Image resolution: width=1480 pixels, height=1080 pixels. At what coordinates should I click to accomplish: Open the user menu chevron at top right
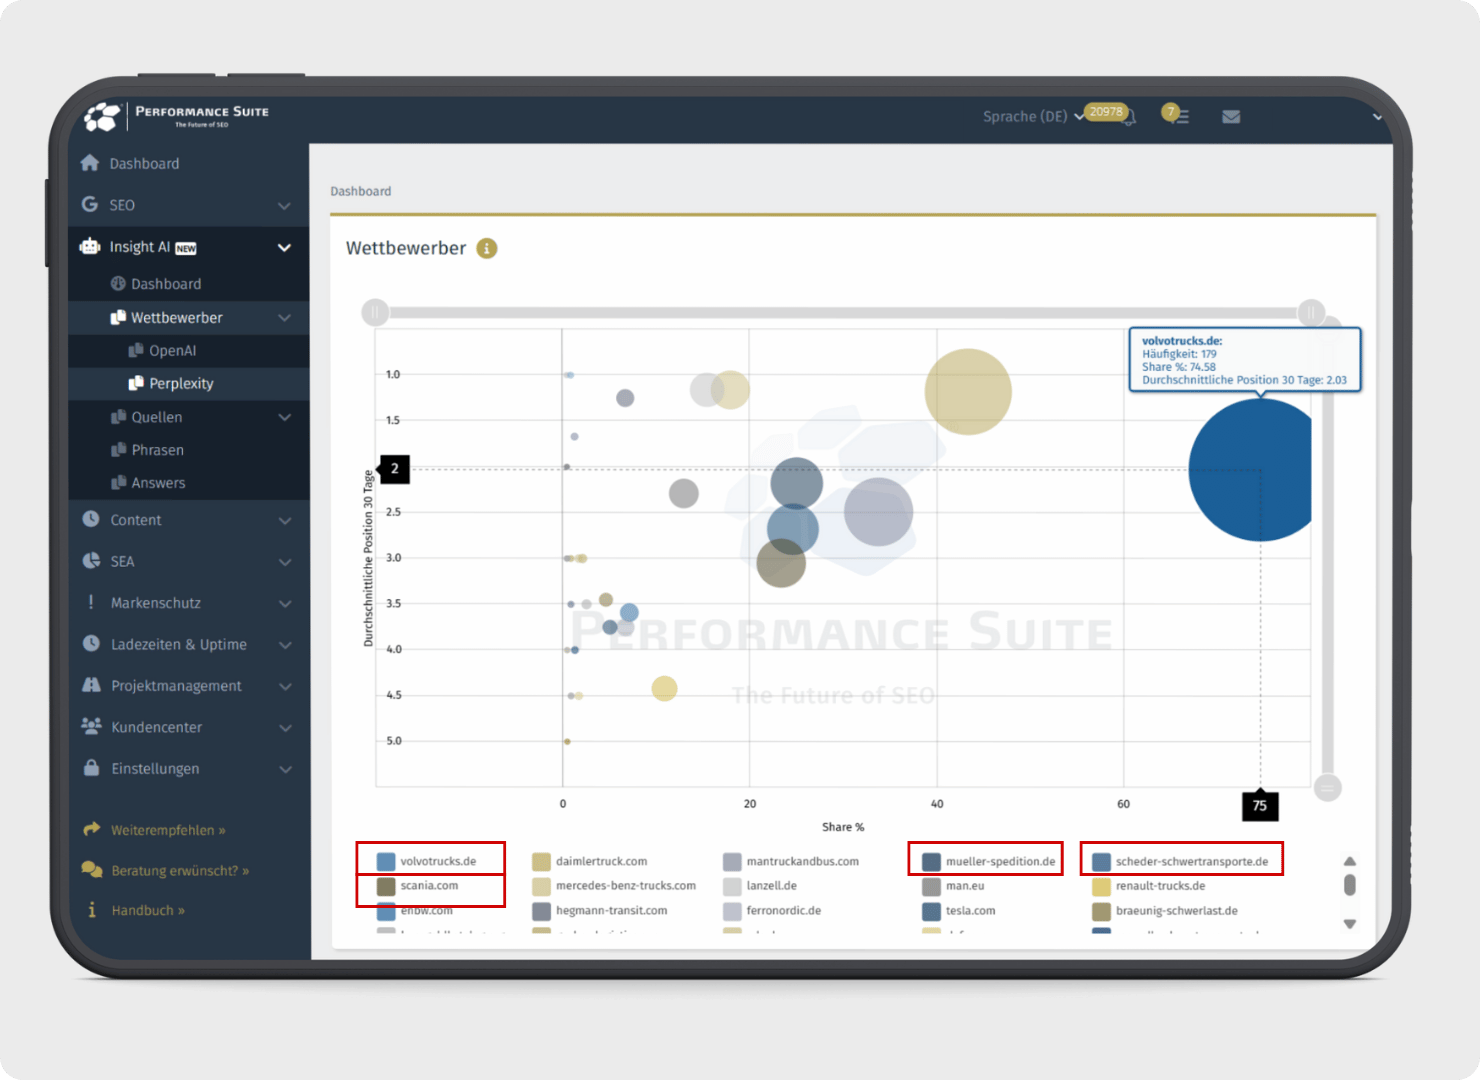1377,117
